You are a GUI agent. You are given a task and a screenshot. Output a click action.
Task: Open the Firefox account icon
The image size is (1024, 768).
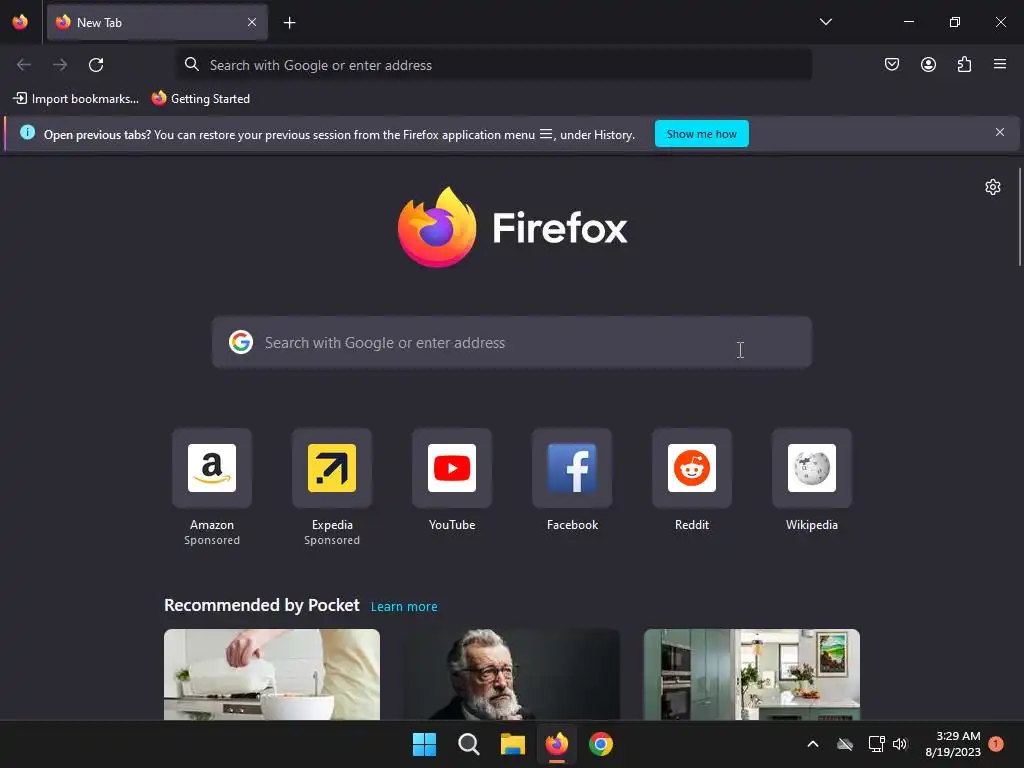point(928,64)
